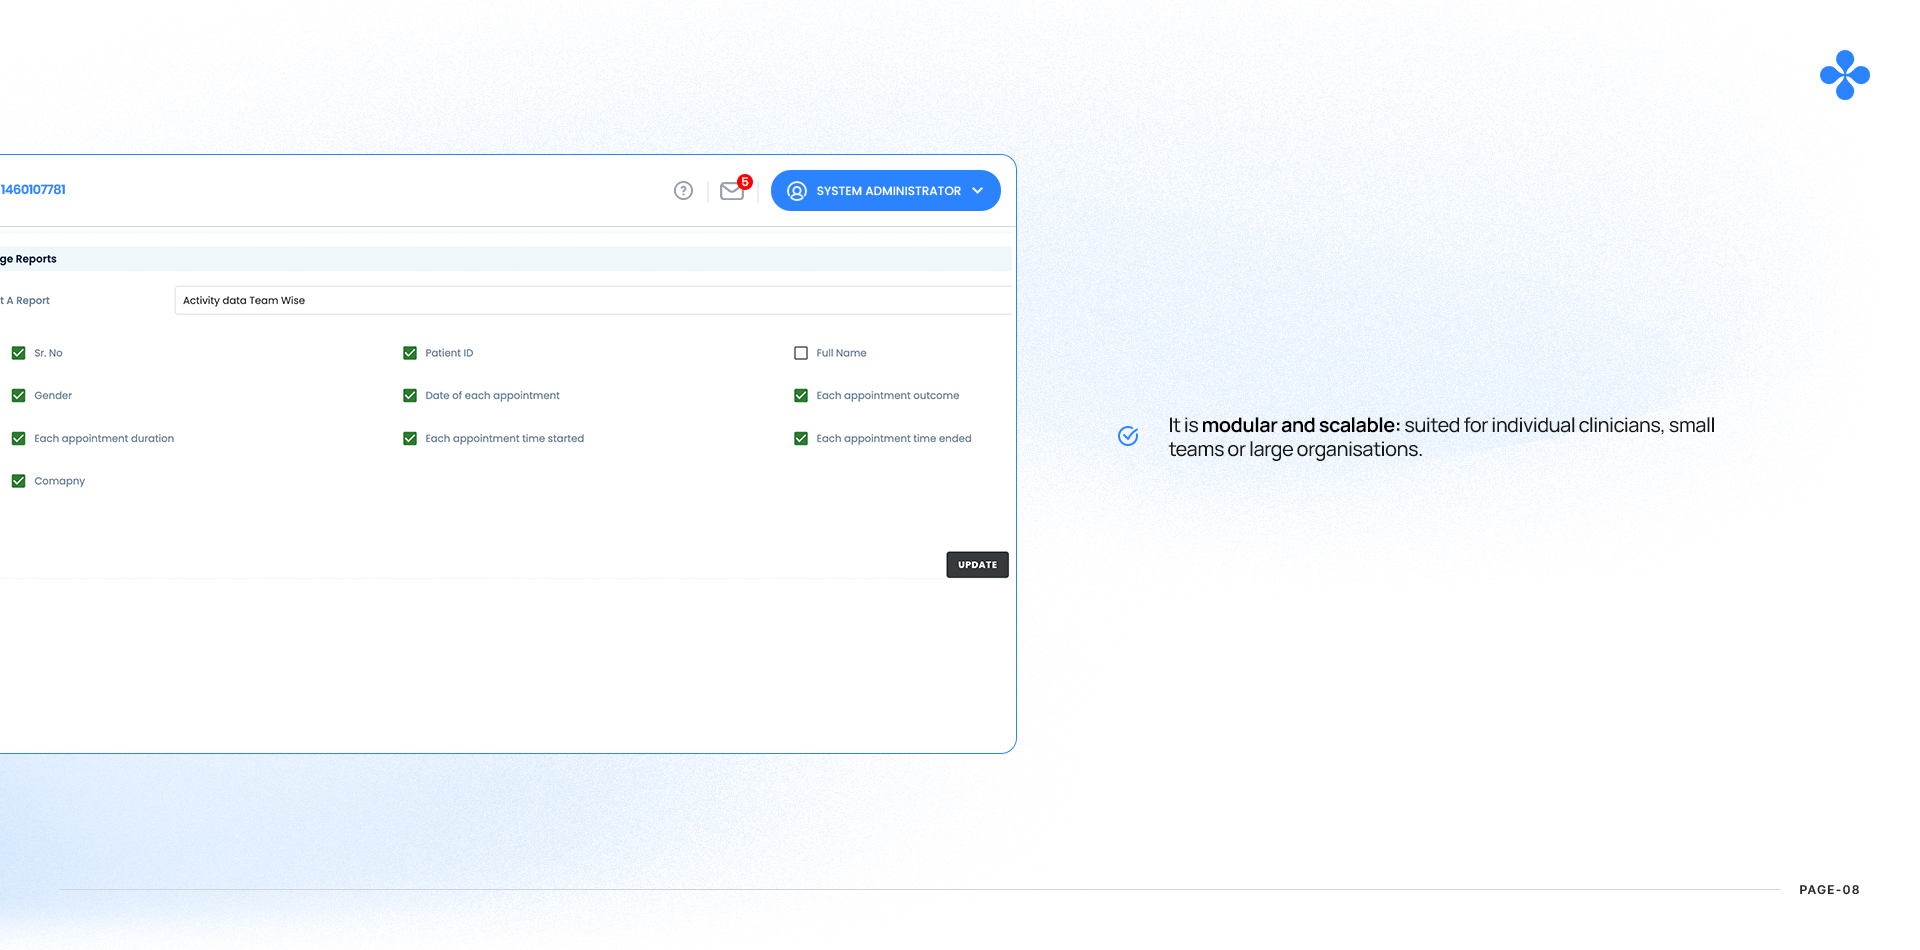Image resolution: width=1920 pixels, height=950 pixels.
Task: Disable Date of each appointment checkbox
Action: (x=410, y=396)
